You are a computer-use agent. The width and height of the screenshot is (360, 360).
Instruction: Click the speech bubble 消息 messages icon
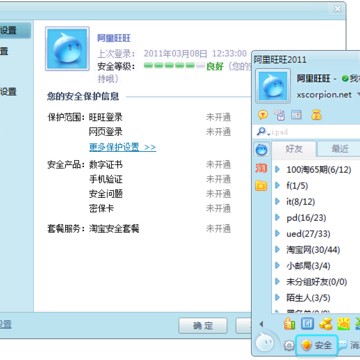[x=343, y=345]
